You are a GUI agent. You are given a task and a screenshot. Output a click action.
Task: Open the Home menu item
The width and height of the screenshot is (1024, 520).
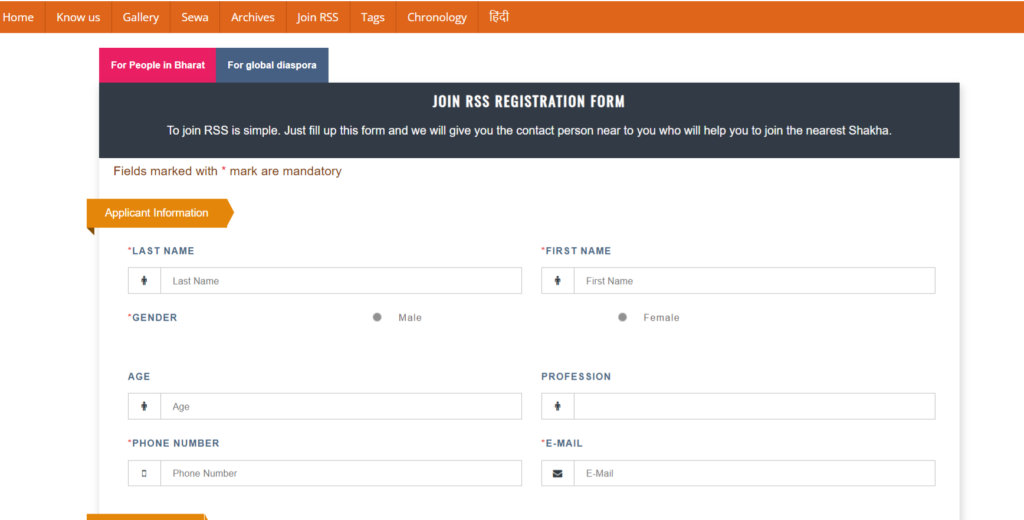pos(18,17)
